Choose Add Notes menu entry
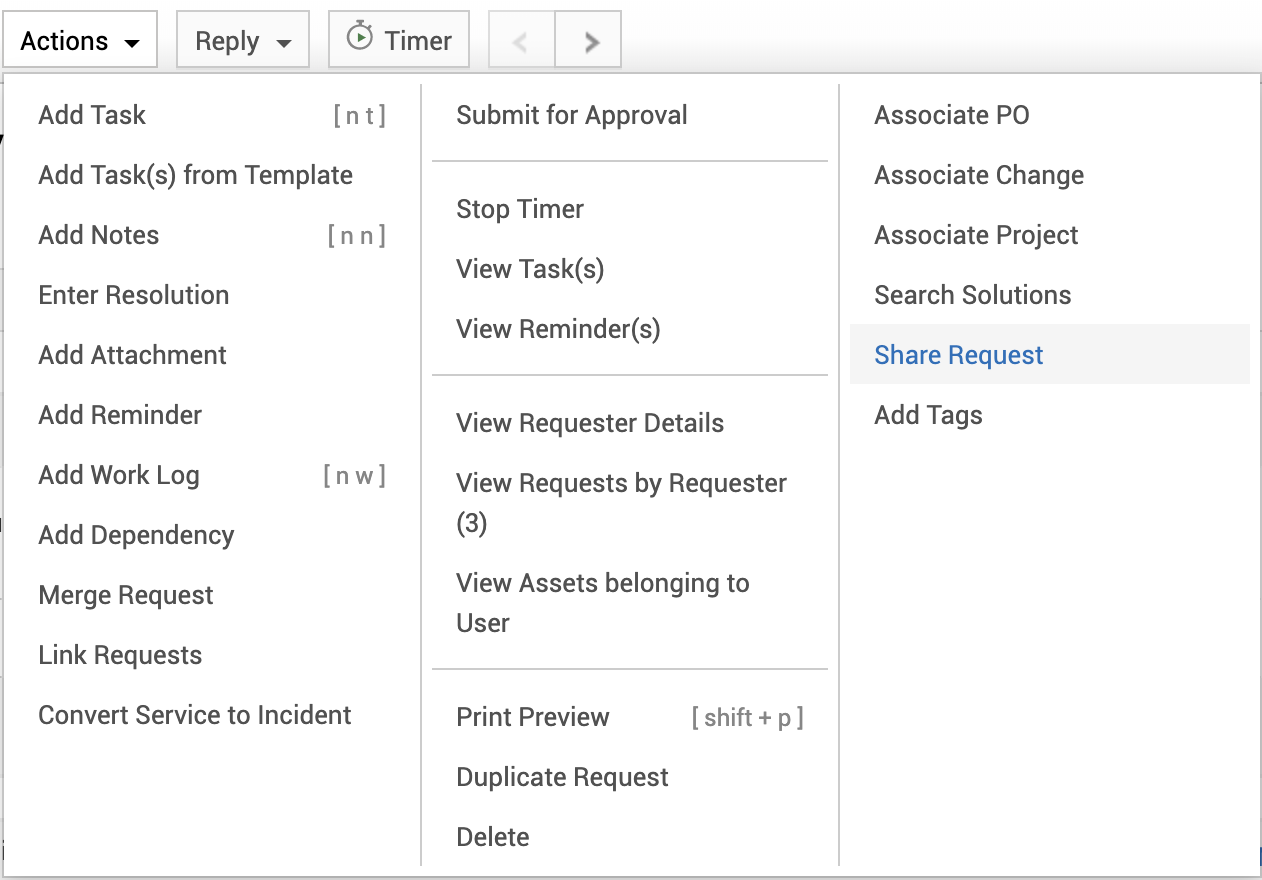 tap(99, 235)
